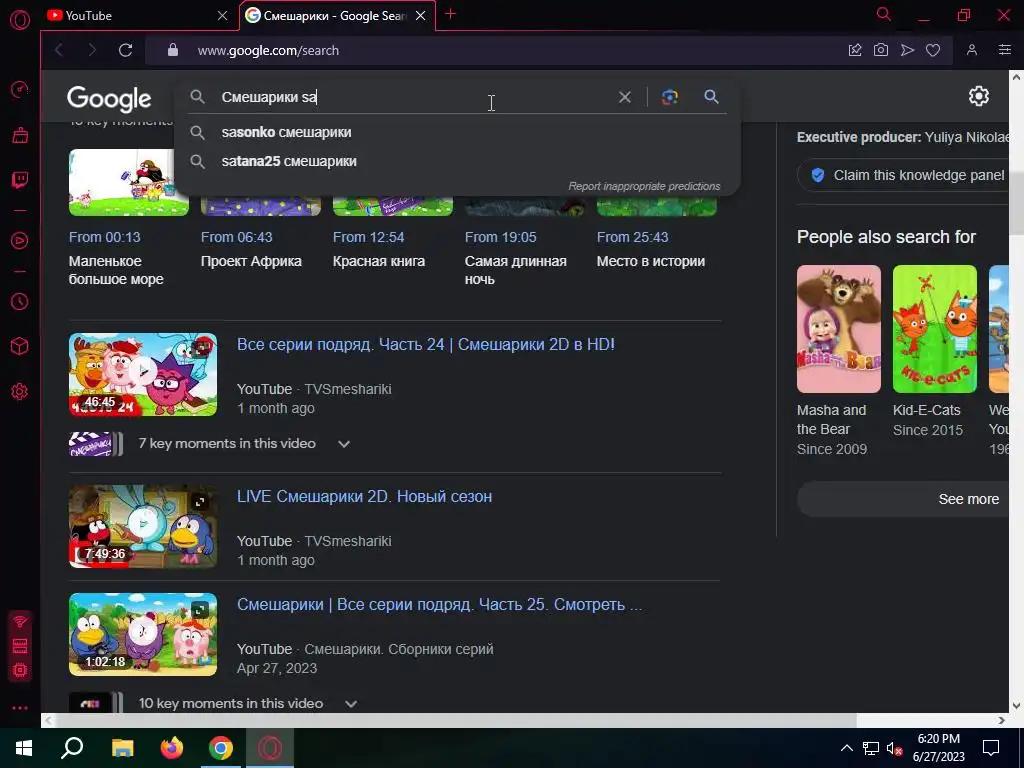This screenshot has height=768, width=1024.
Task: Open the address bar send arrow icon
Action: [907, 50]
